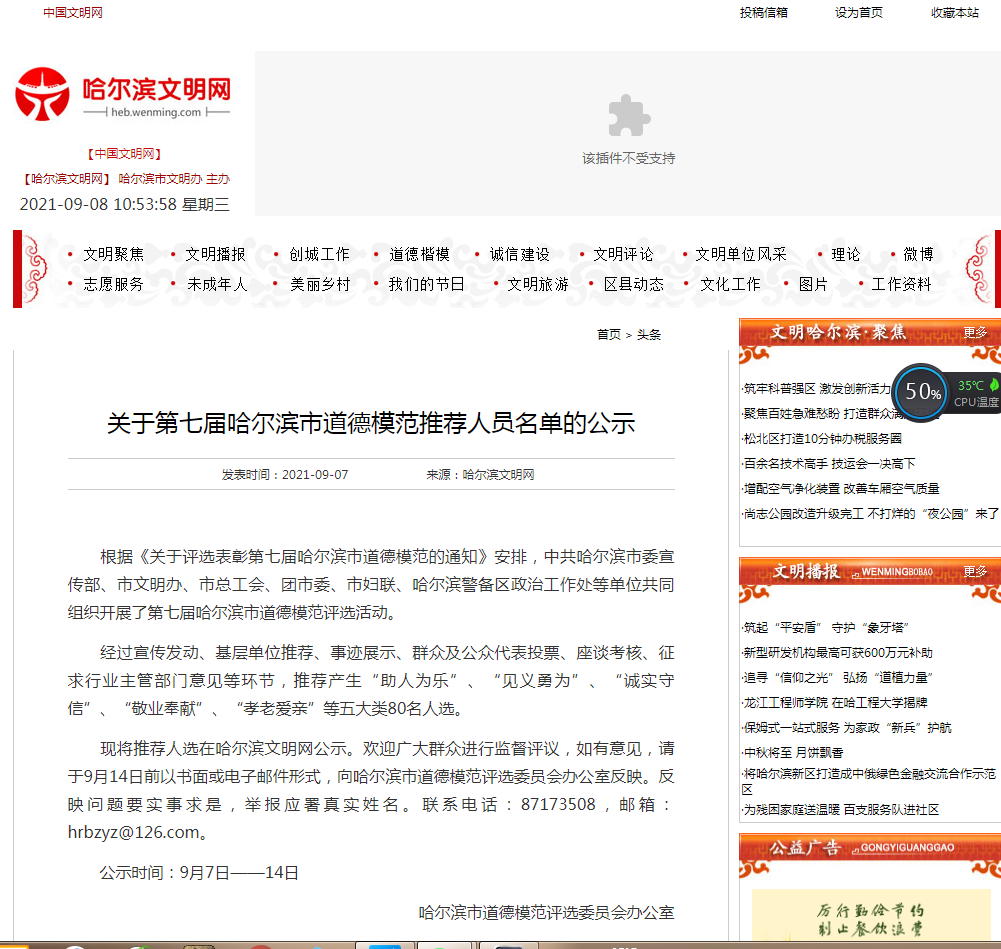
Task: Click the 首页 breadcrumb link
Action: [x=608, y=335]
